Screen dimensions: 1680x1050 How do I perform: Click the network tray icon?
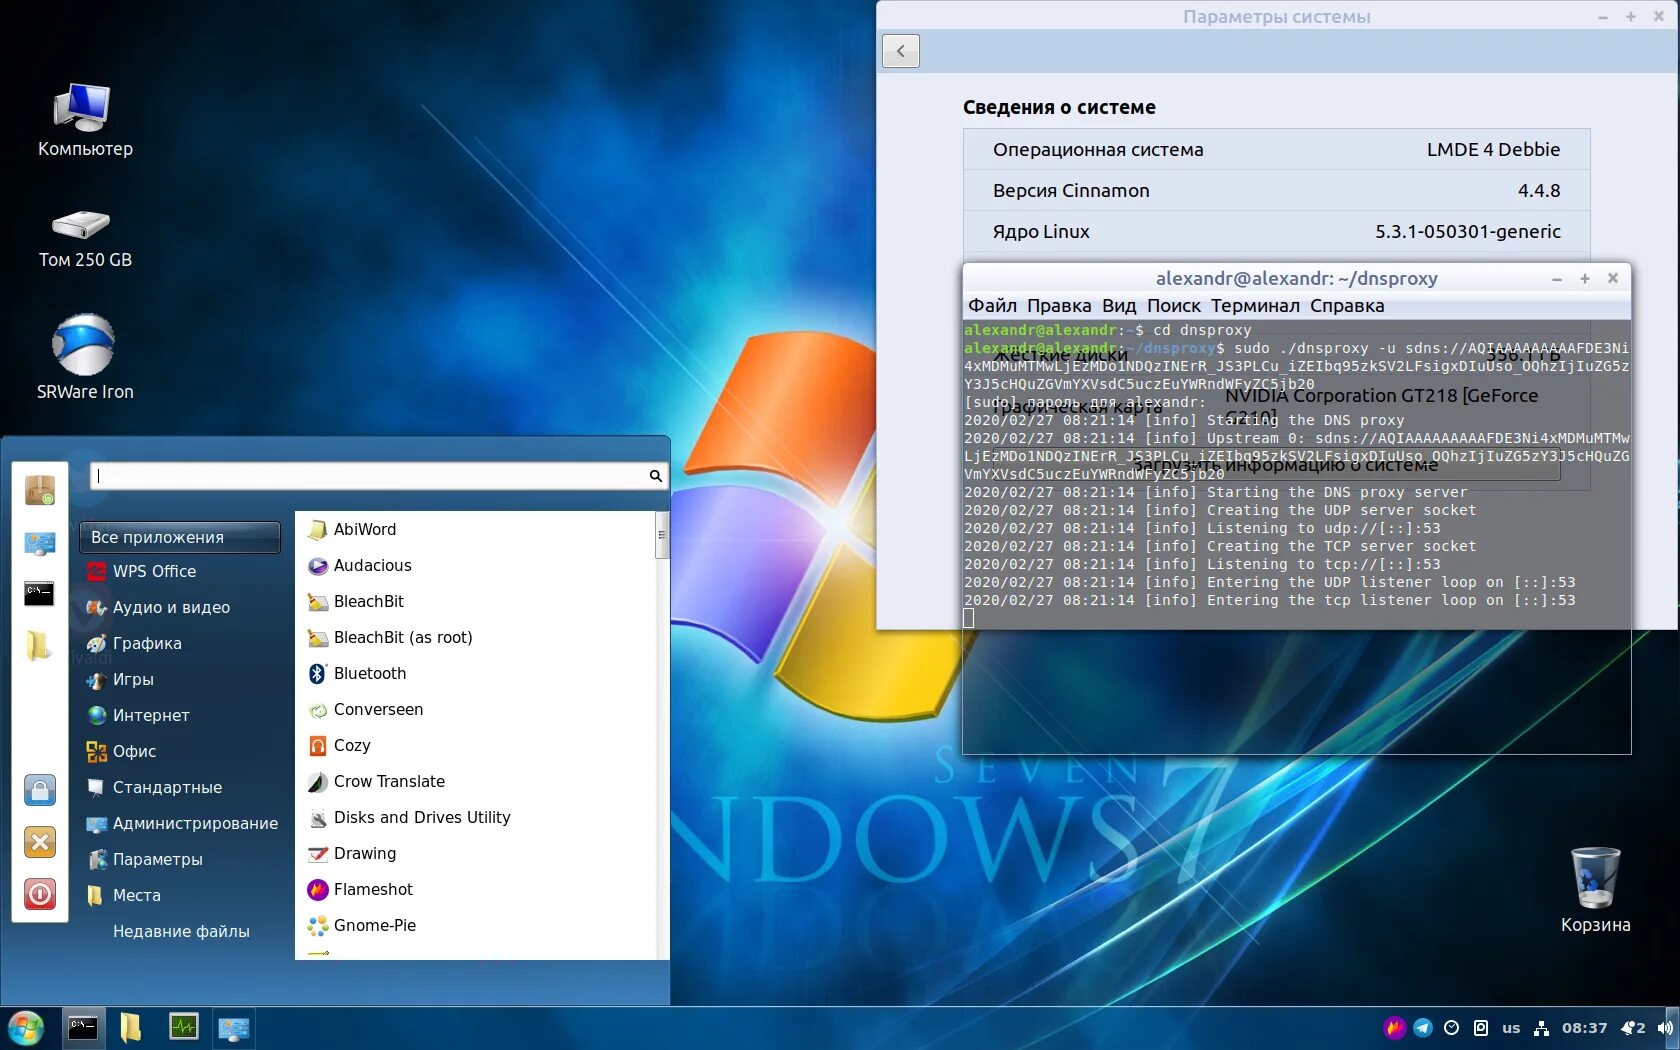1542,1028
